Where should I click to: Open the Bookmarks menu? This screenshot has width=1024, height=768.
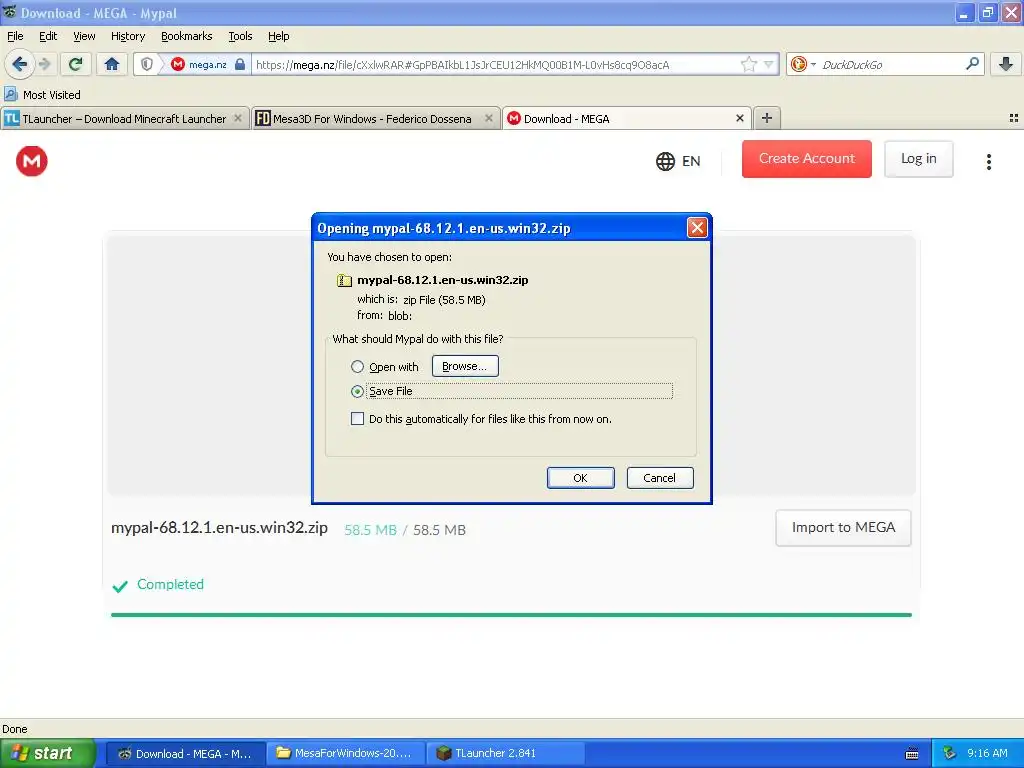click(x=187, y=36)
